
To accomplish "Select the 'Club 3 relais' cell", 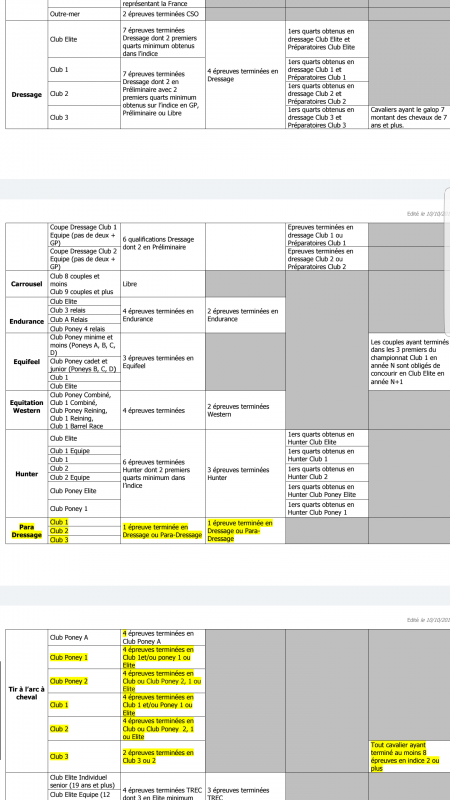I will pos(84,310).
